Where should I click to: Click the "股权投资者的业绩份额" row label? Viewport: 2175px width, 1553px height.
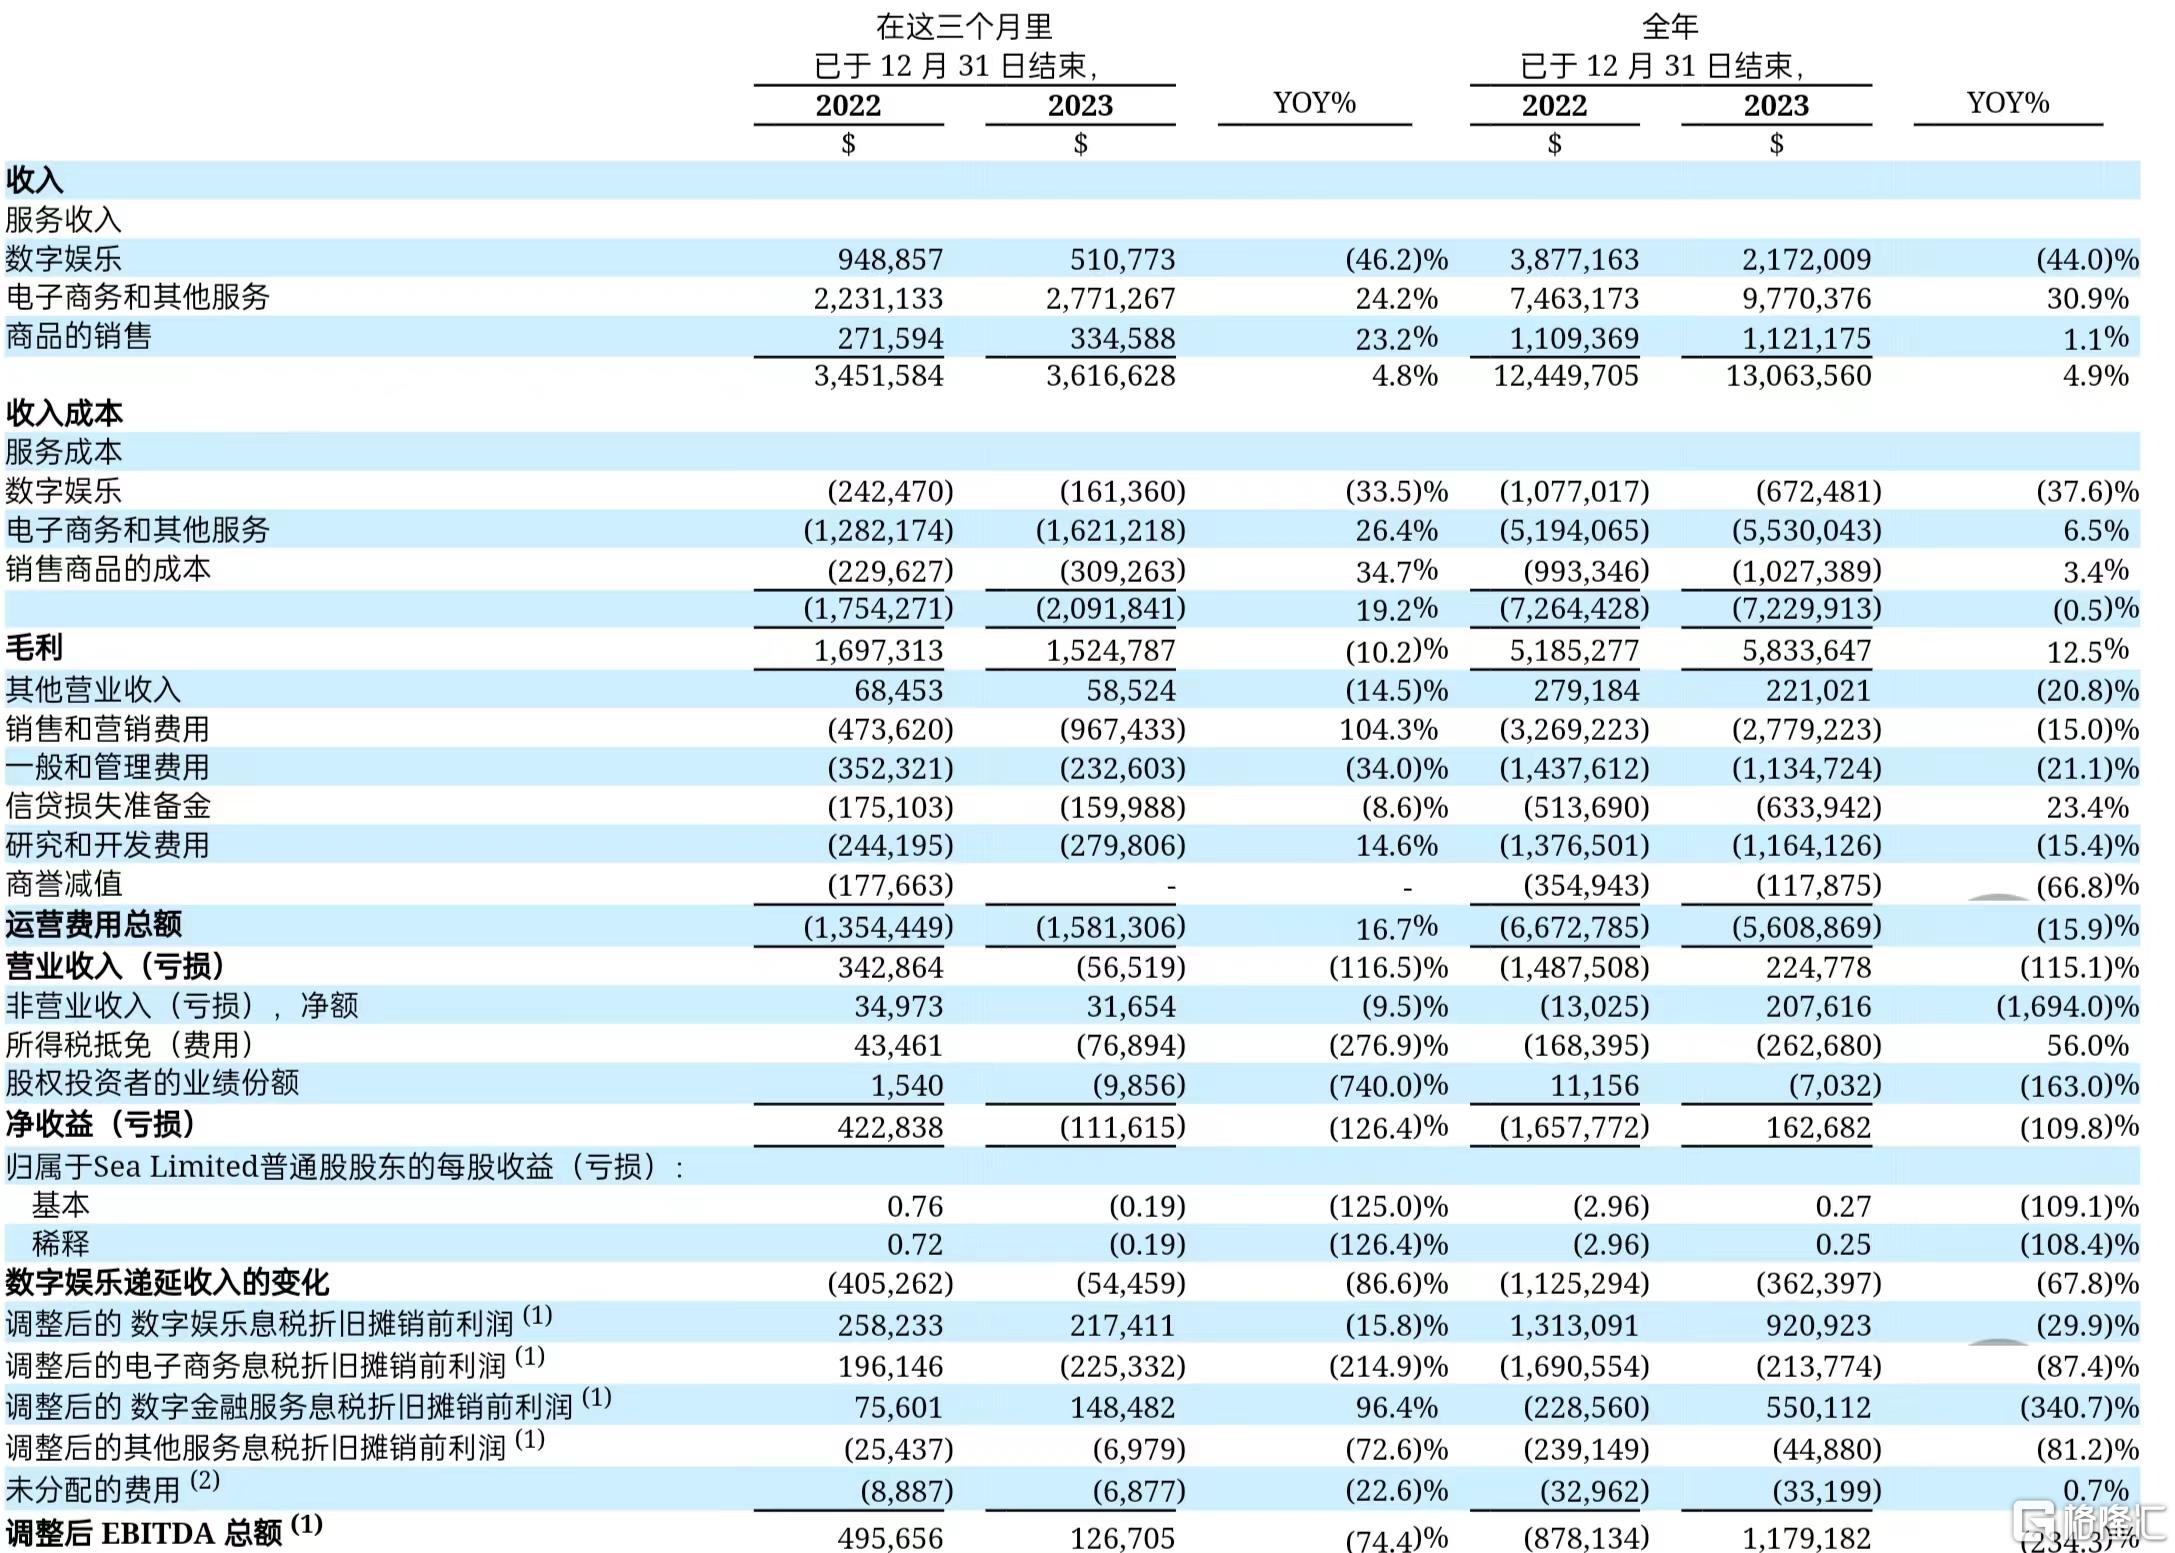click(152, 1083)
